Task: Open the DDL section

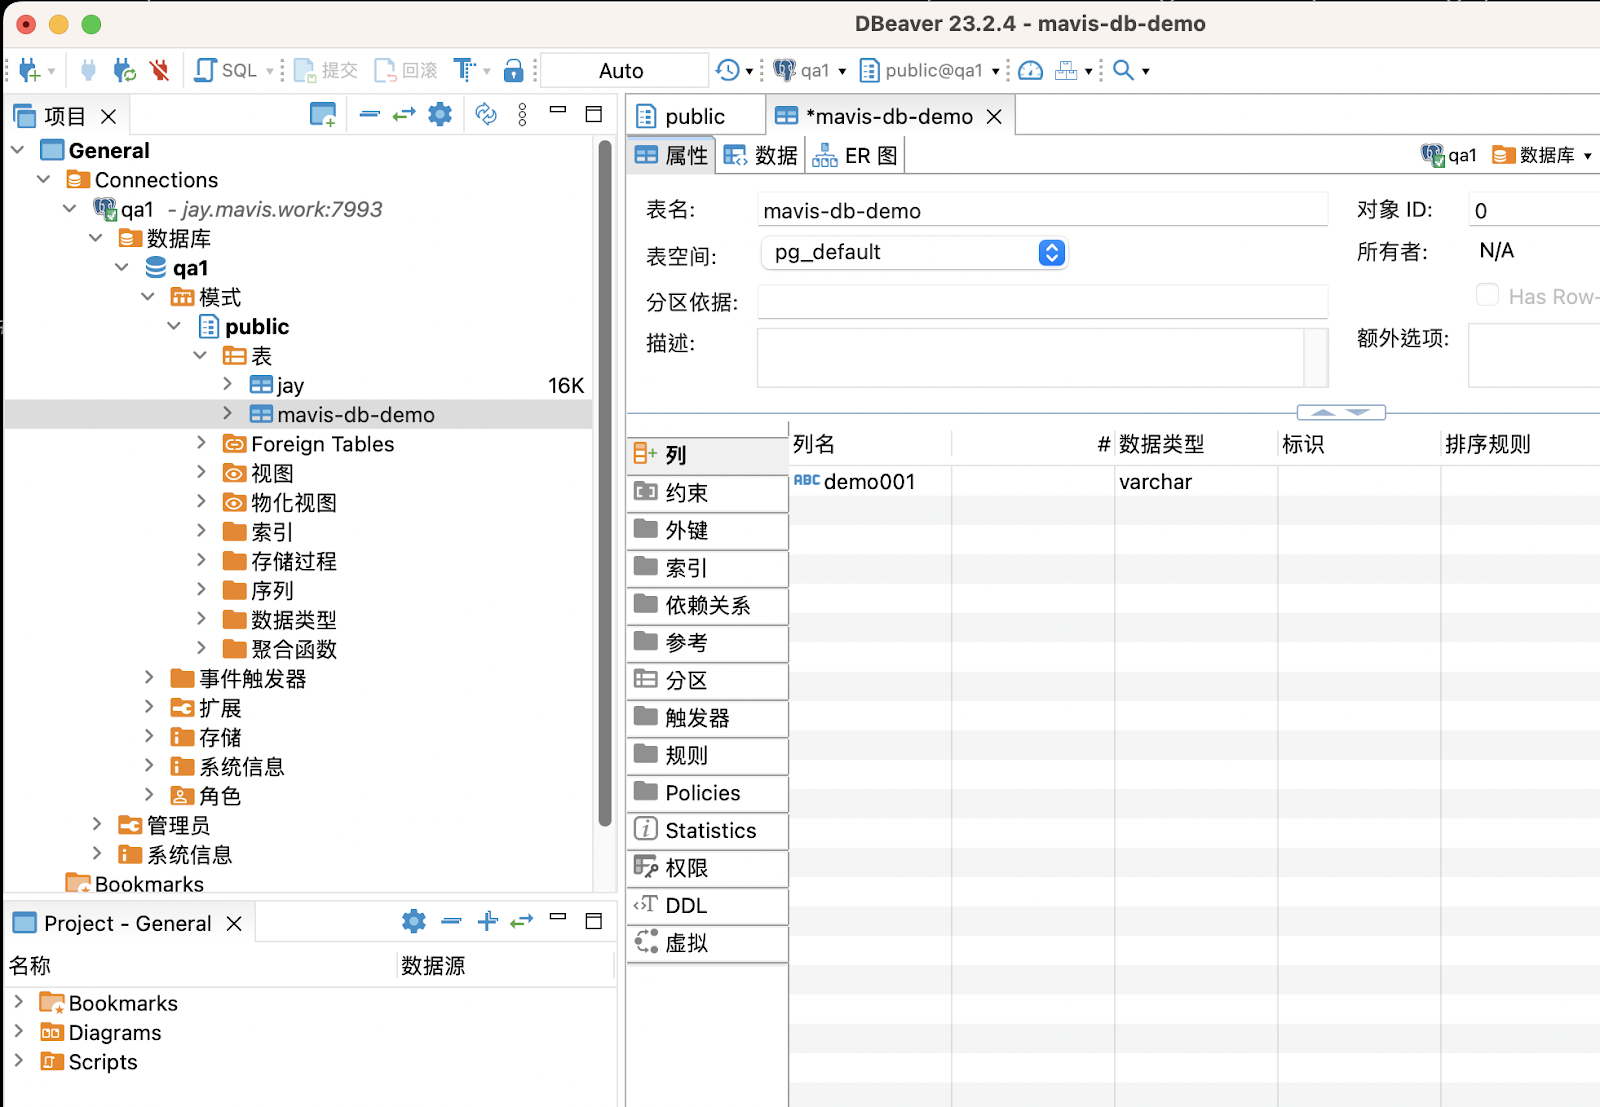Action: click(x=686, y=906)
